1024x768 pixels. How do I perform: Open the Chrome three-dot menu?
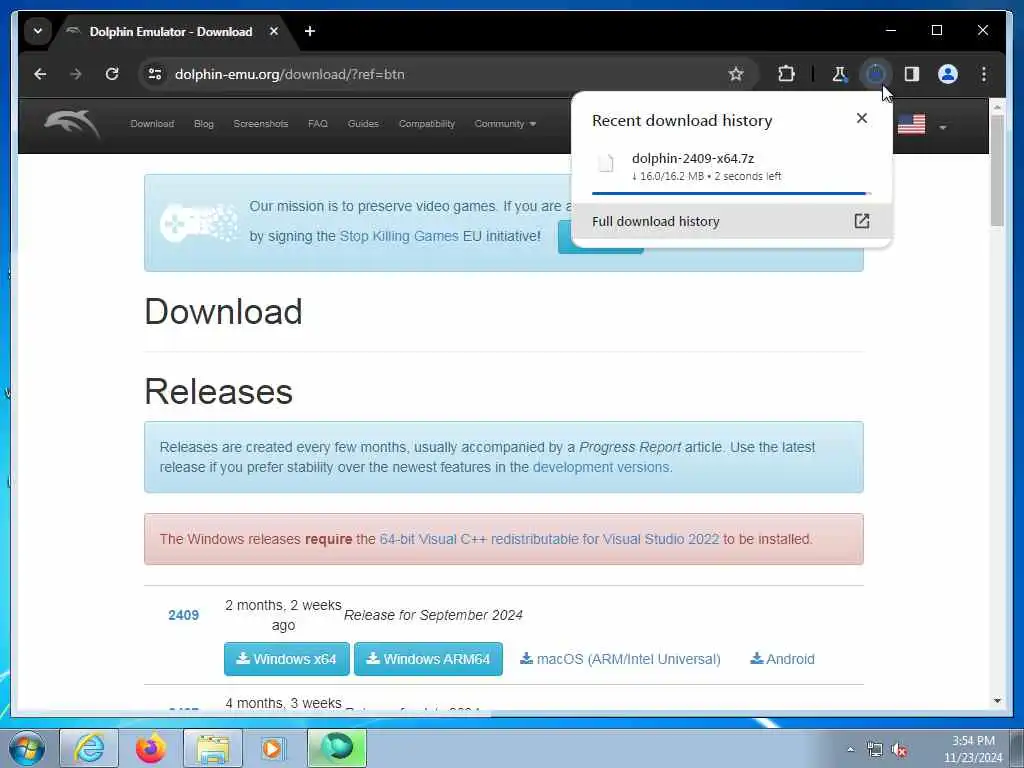point(984,74)
